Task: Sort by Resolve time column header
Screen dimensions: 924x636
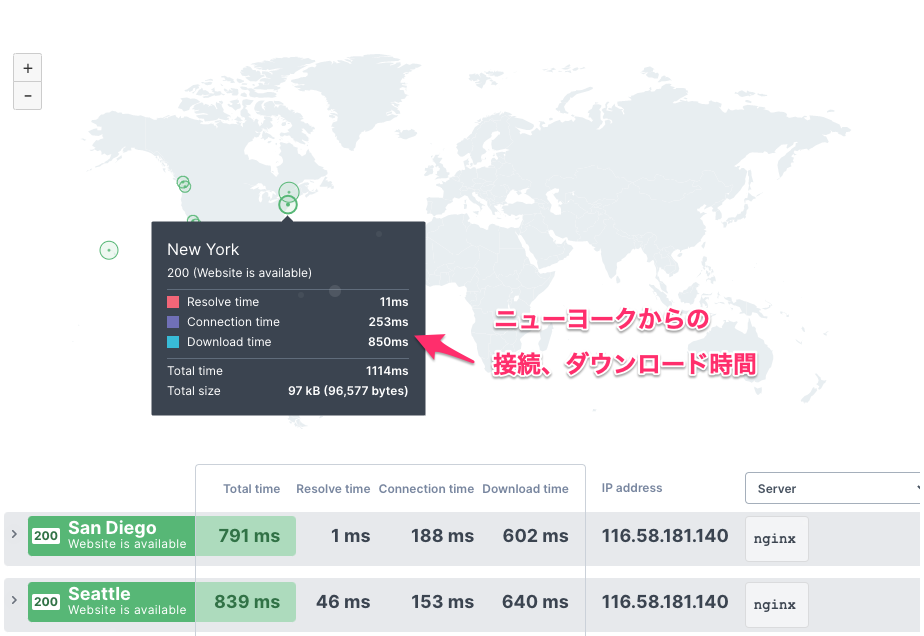Action: point(333,489)
